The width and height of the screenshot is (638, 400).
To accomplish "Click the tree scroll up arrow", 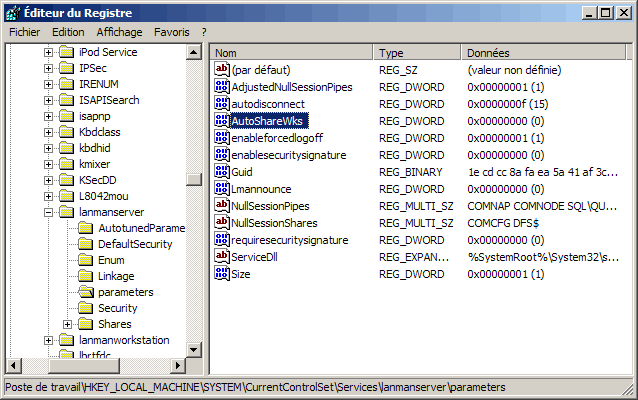I will coord(194,52).
